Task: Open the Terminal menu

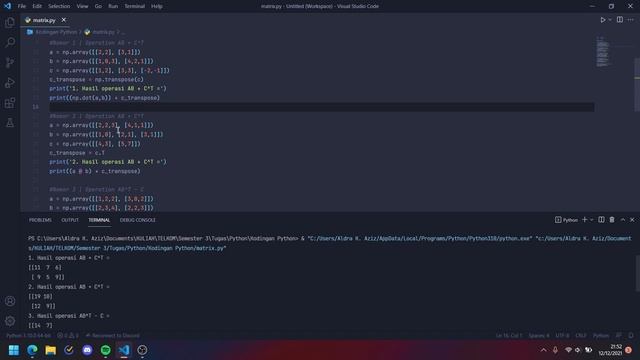Action: point(135,6)
